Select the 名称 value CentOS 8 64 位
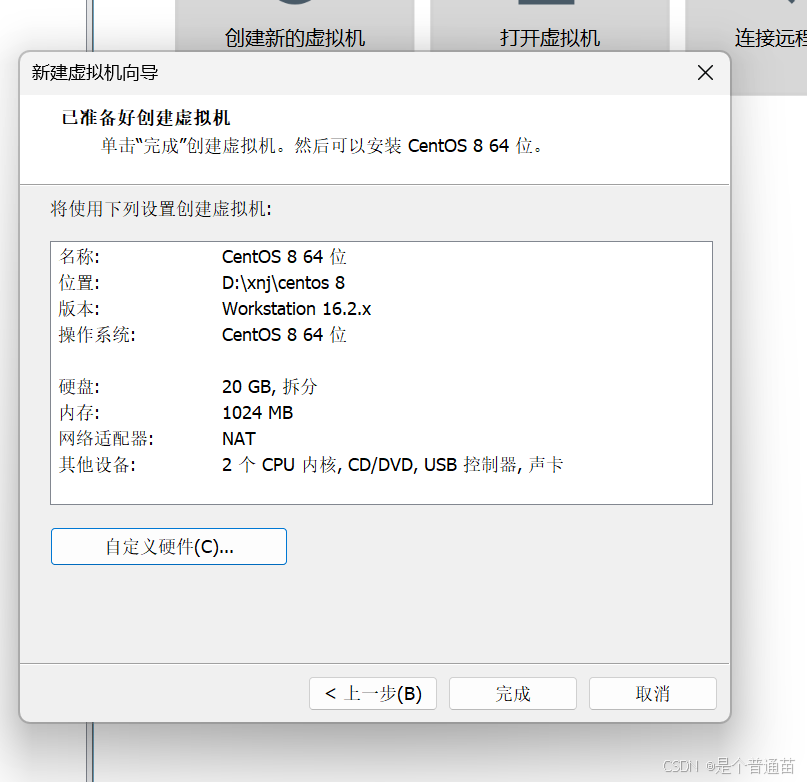Viewport: 807px width, 782px height. [284, 256]
